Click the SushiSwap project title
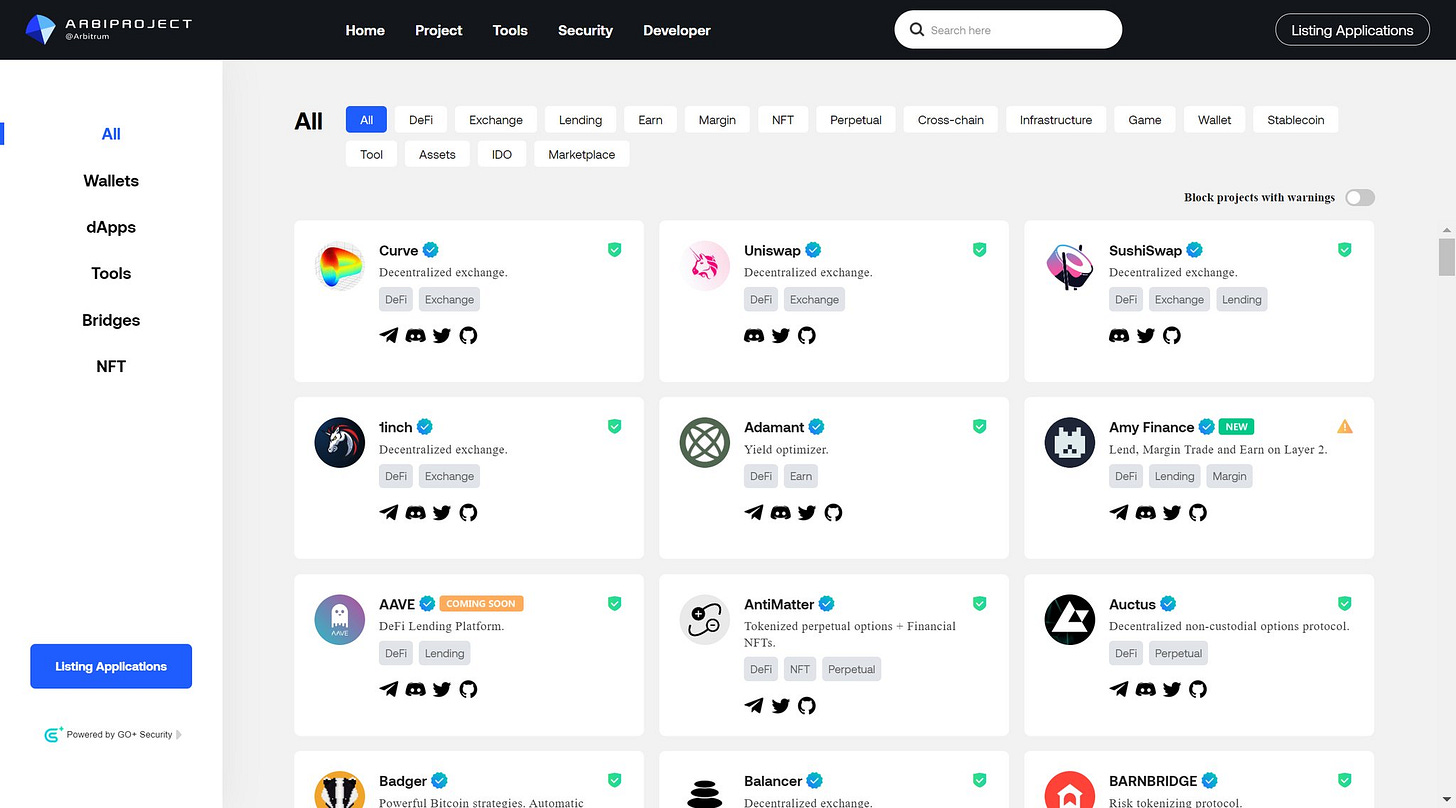Screen dimensions: 1456x808 click(1145, 250)
